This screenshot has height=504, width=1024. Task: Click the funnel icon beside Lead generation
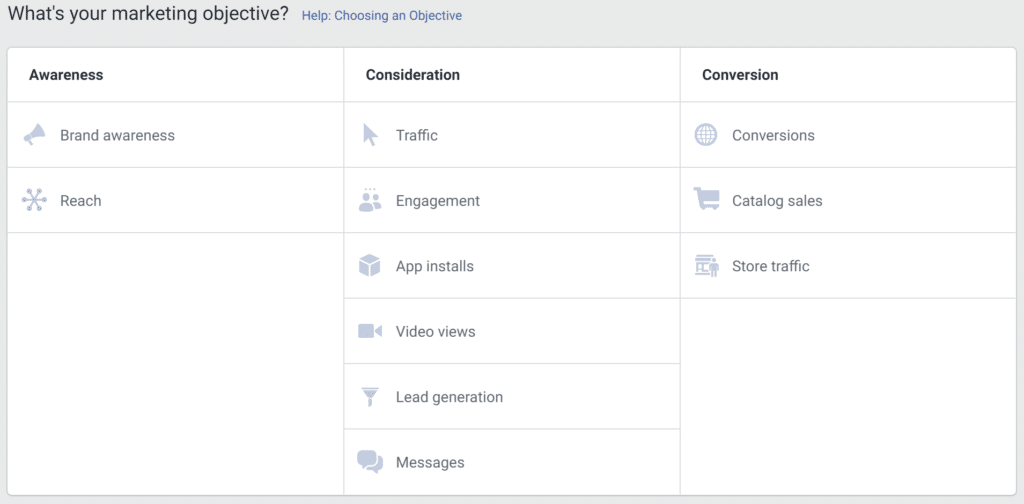[x=370, y=397]
